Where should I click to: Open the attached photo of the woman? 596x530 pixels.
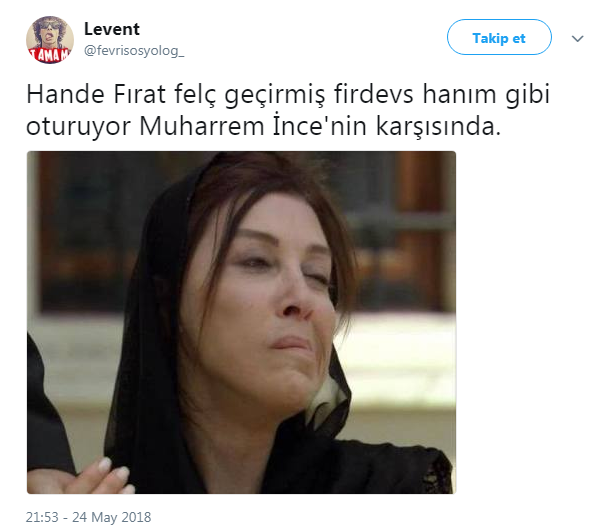pyautogui.click(x=241, y=322)
